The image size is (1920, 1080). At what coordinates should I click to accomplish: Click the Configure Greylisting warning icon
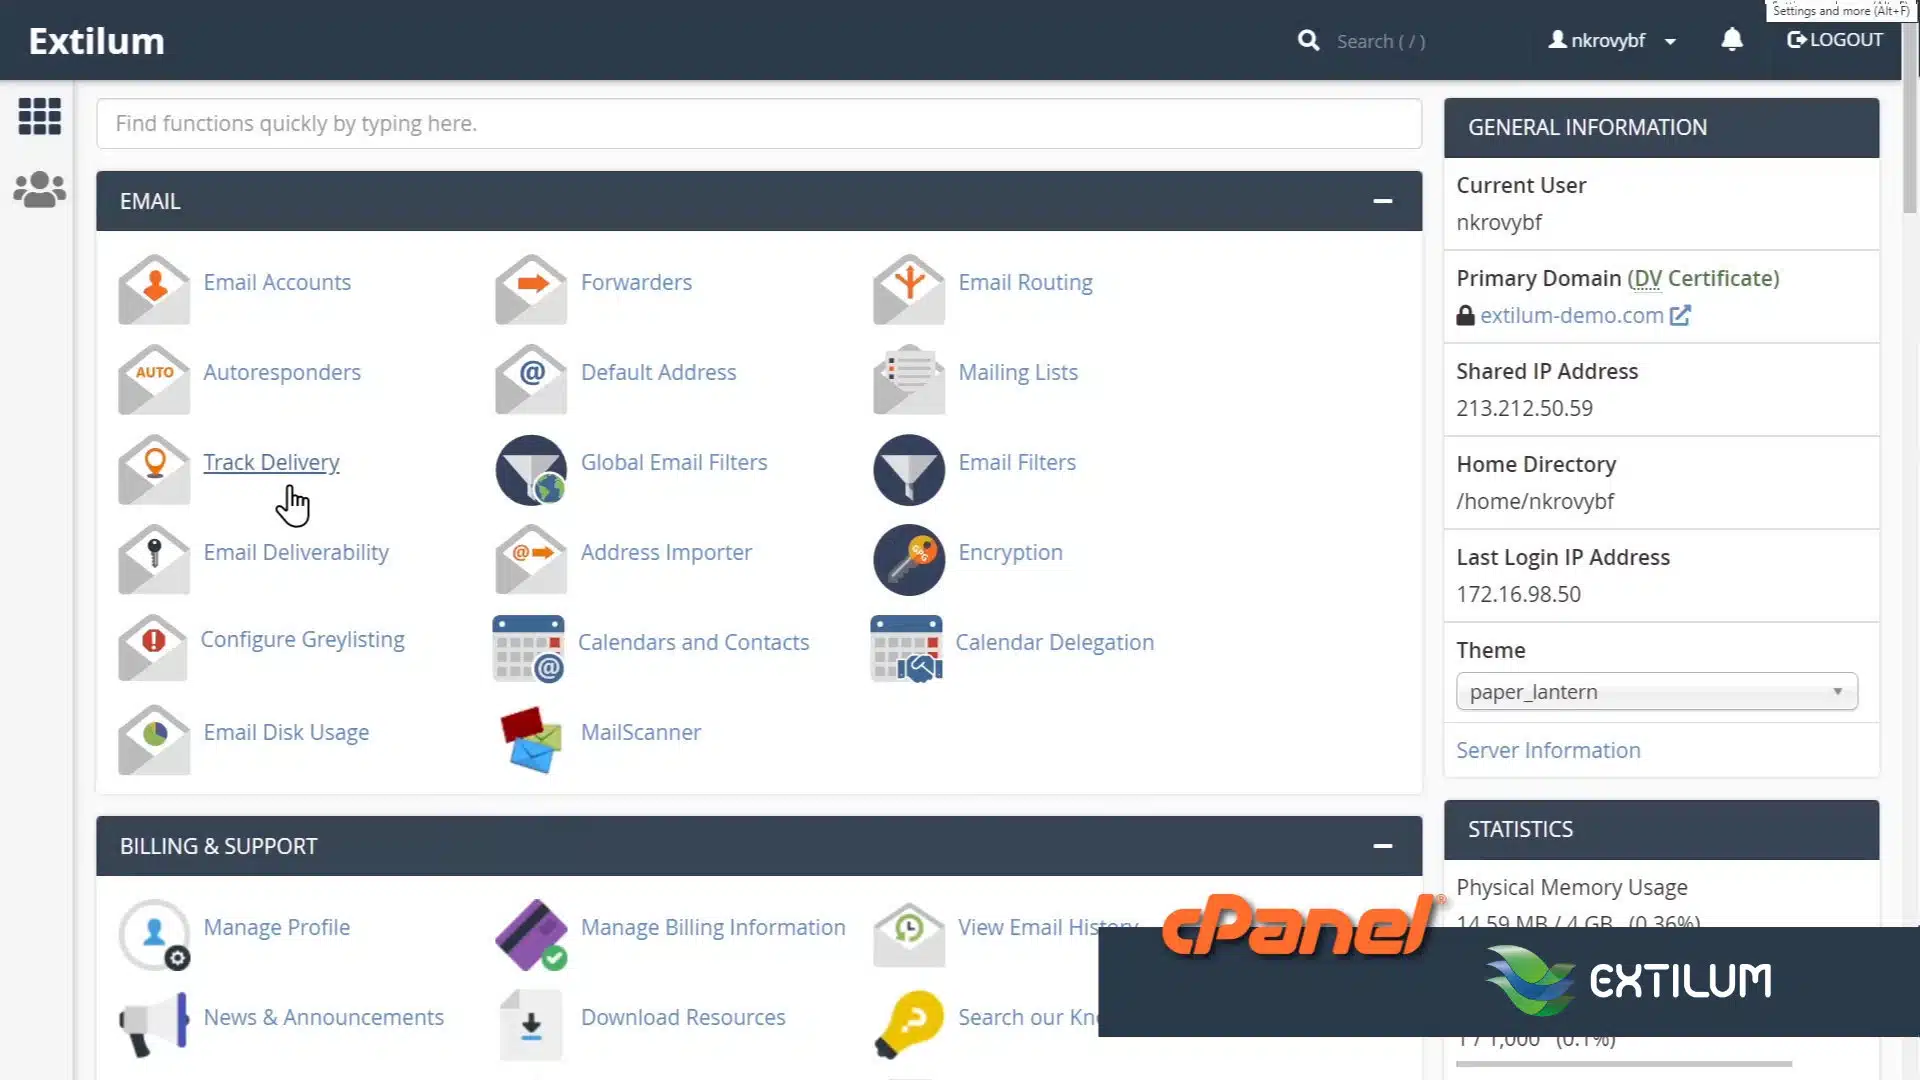click(x=152, y=648)
